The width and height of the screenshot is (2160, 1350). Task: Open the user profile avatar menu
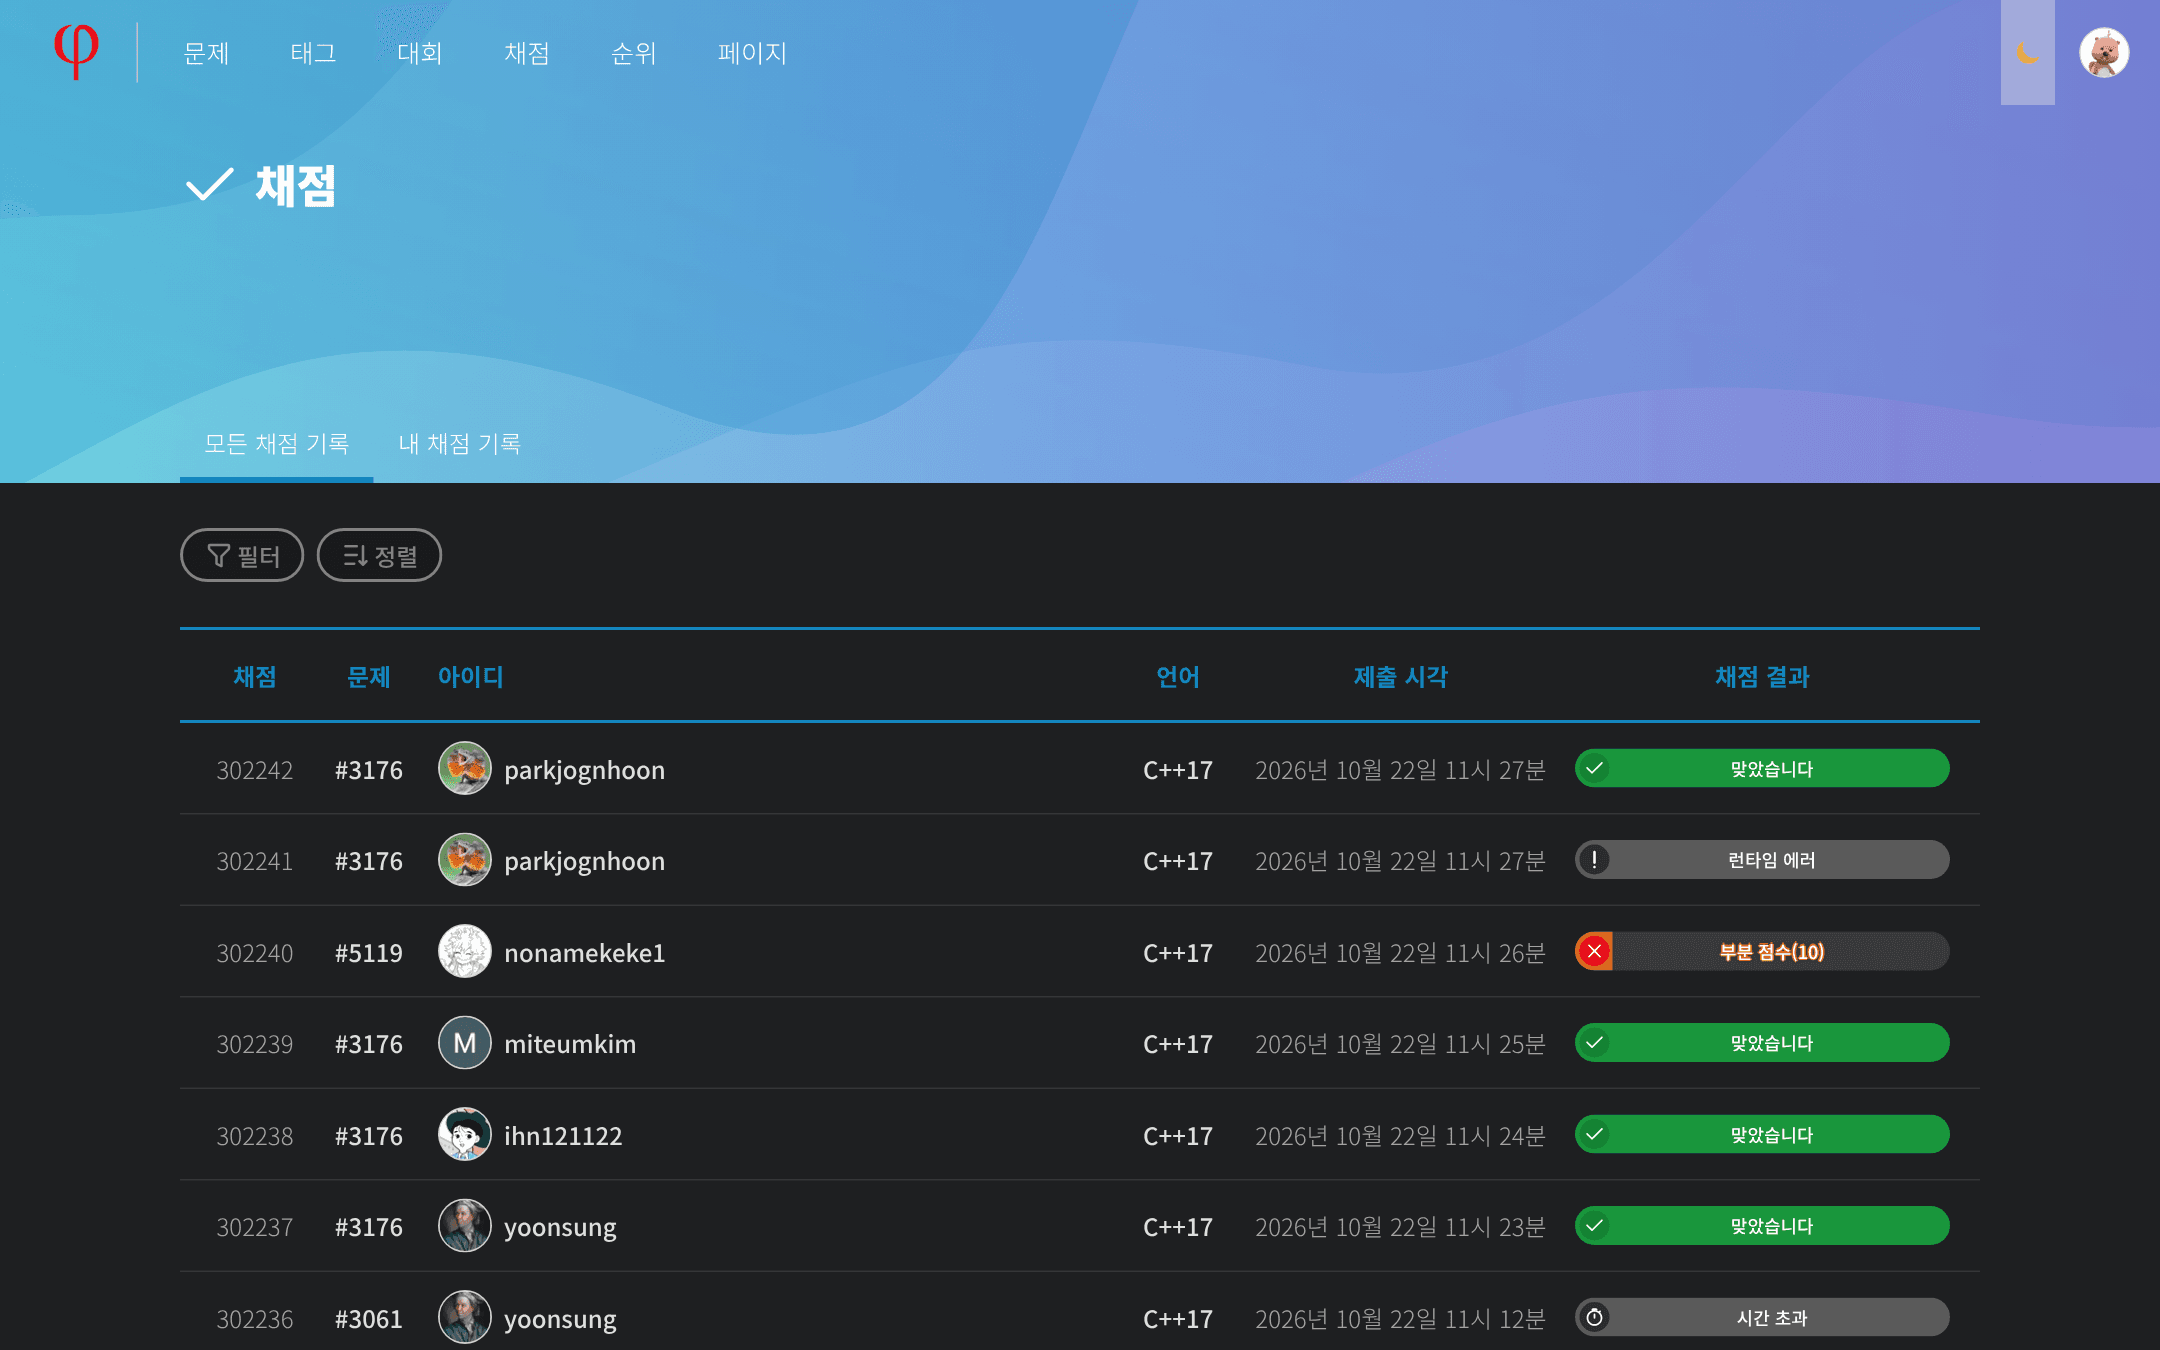[2104, 52]
